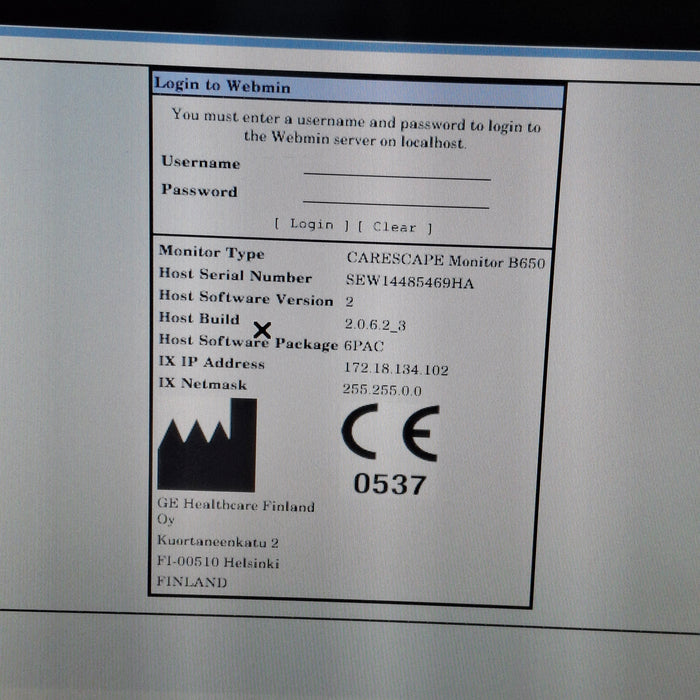The image size is (700, 700).
Task: Click the serial number 'SEW14485469HA'
Action: point(409,281)
